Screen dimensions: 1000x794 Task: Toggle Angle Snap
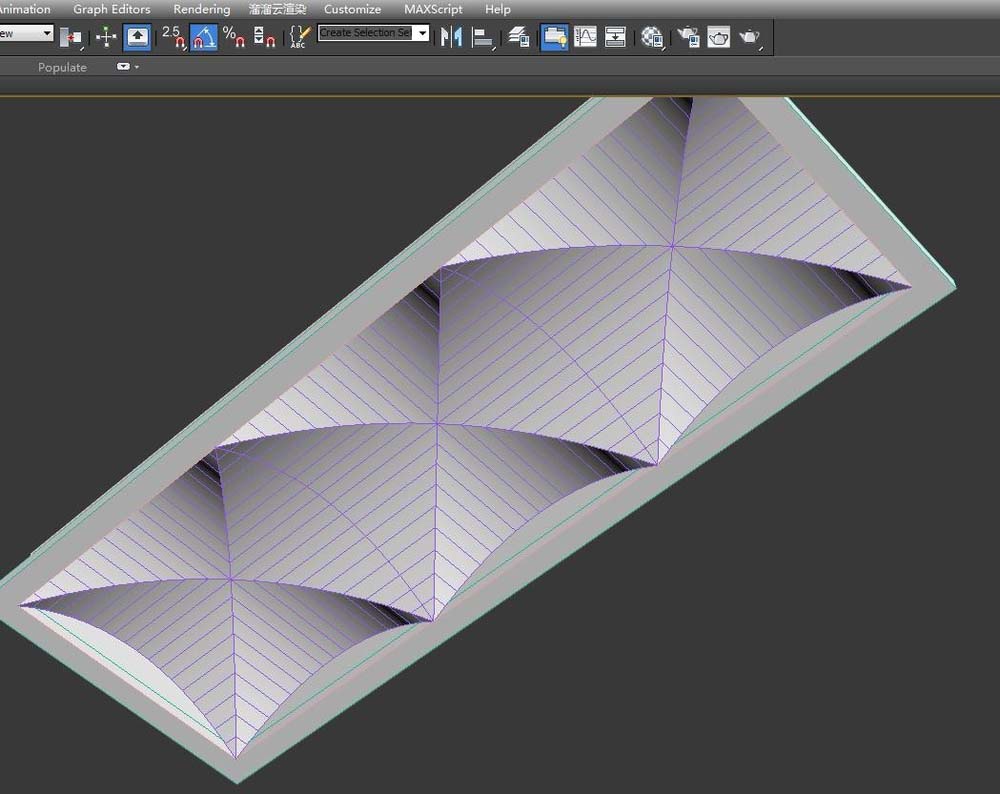coord(203,37)
